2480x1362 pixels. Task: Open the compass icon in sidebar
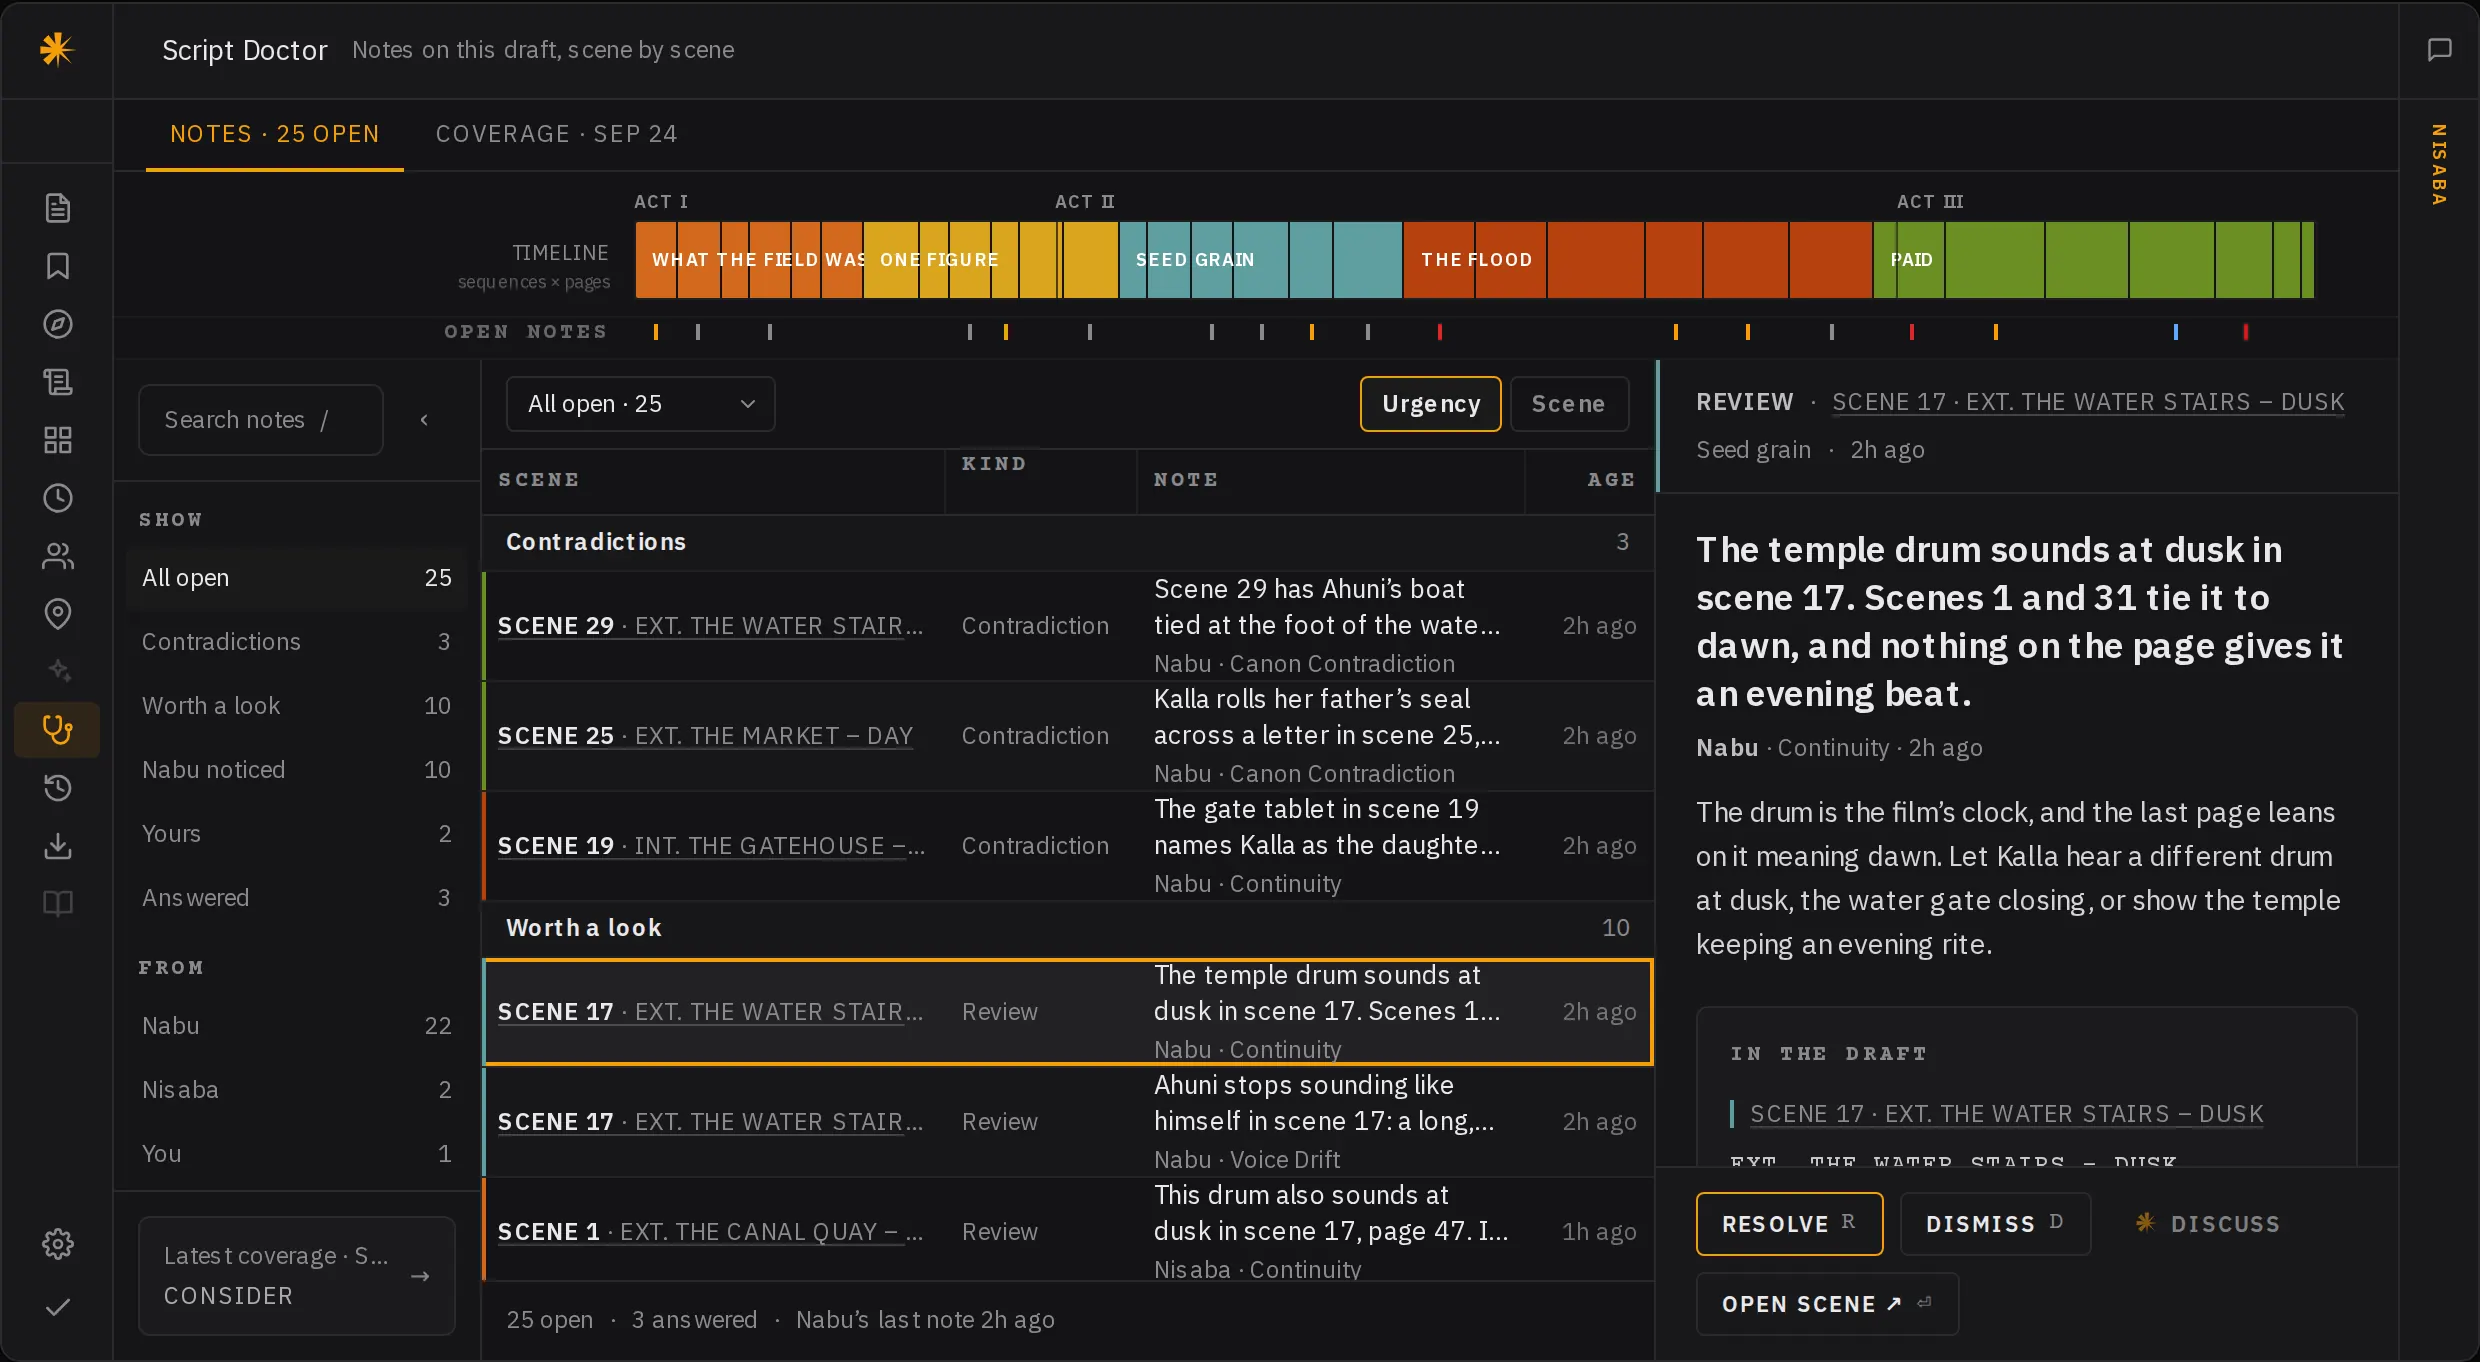click(58, 324)
